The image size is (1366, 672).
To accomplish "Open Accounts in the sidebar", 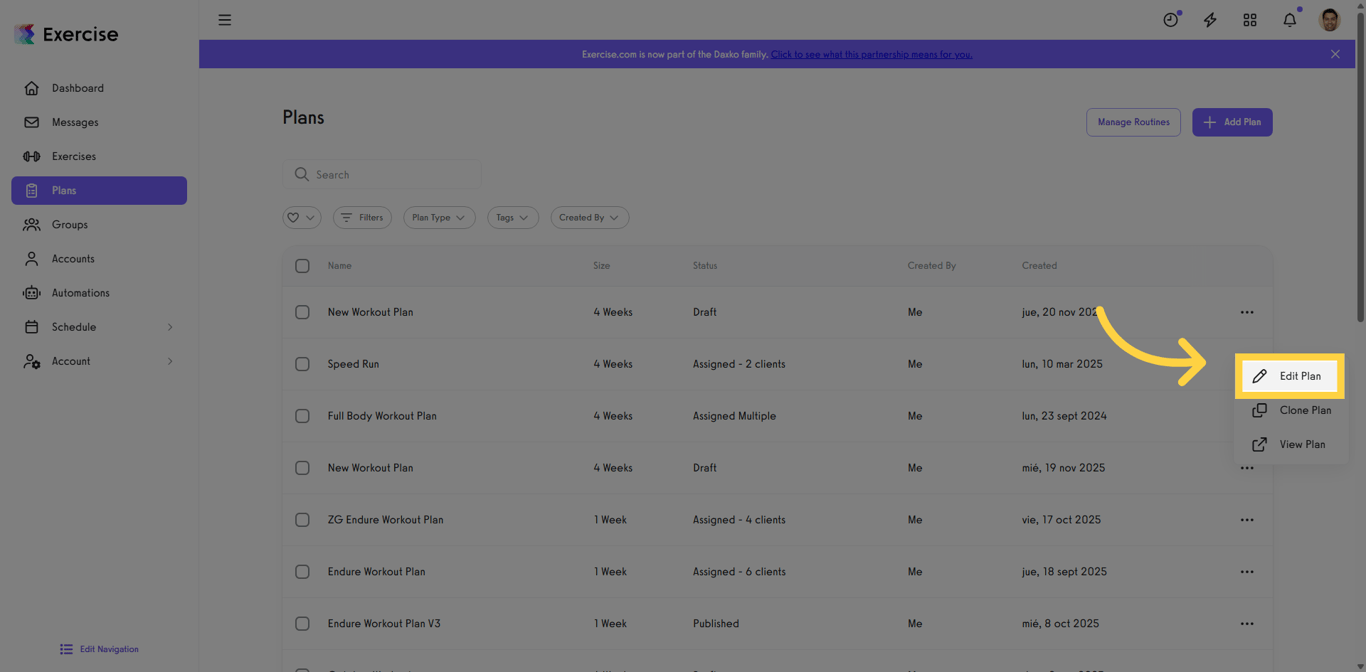I will [x=99, y=258].
